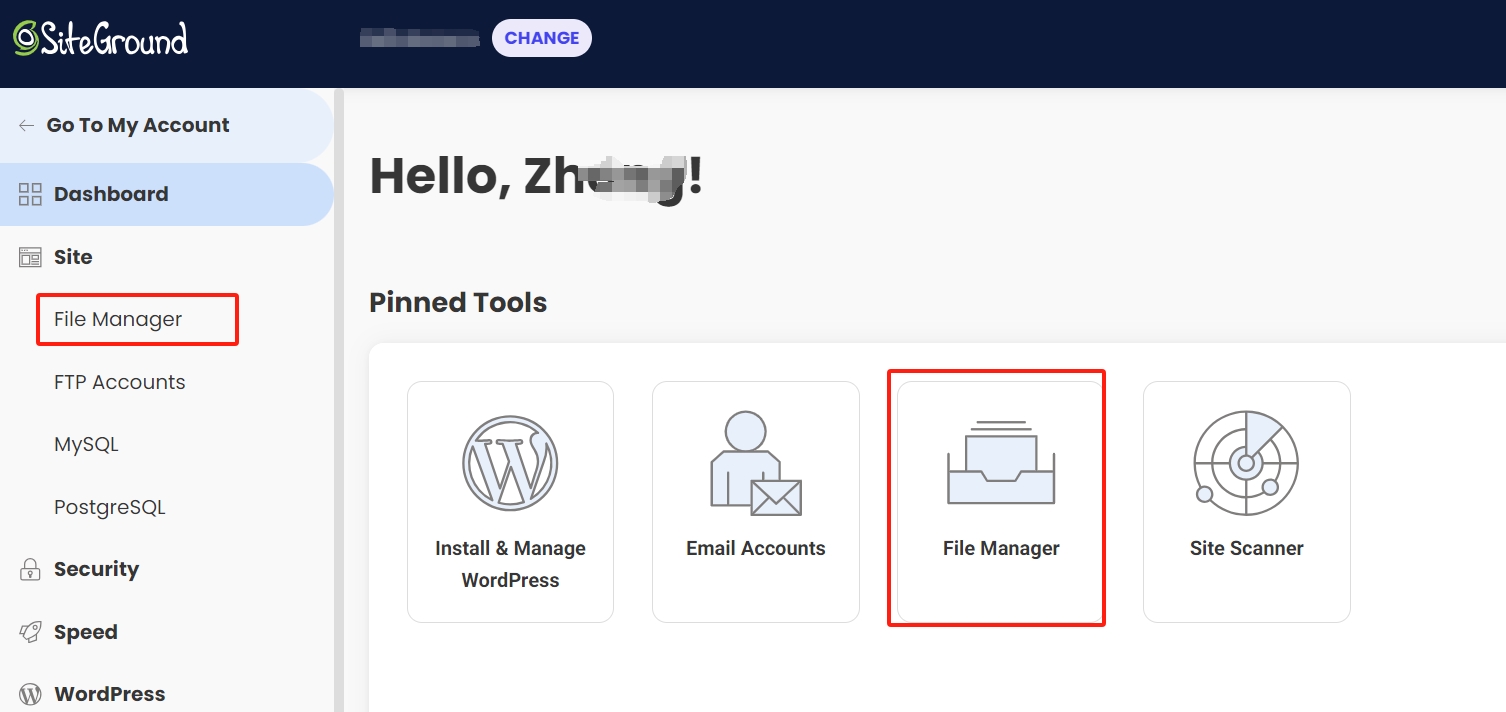Image resolution: width=1506 pixels, height=712 pixels.
Task: Click the Site Scanner pinned tool card
Action: pos(1246,501)
